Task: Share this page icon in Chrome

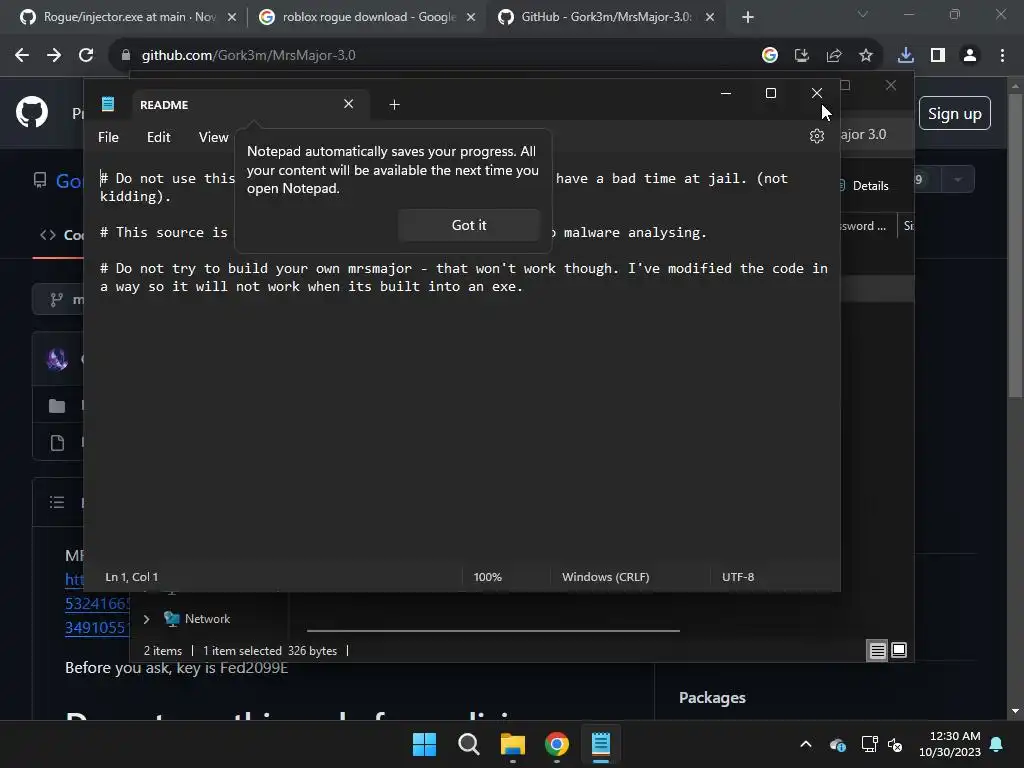Action: pyautogui.click(x=834, y=56)
